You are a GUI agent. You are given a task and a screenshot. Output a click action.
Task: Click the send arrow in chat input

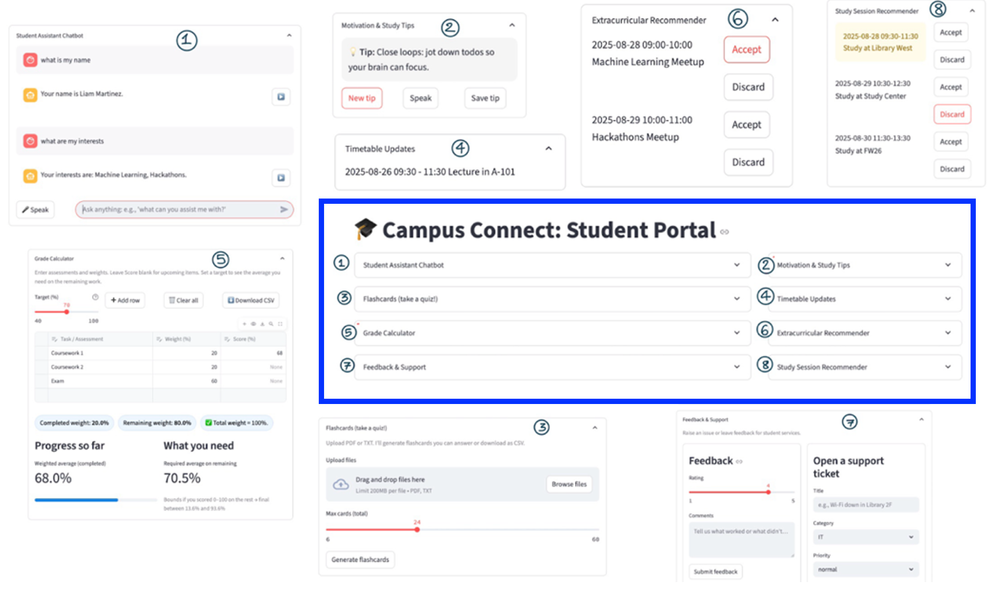tap(284, 210)
